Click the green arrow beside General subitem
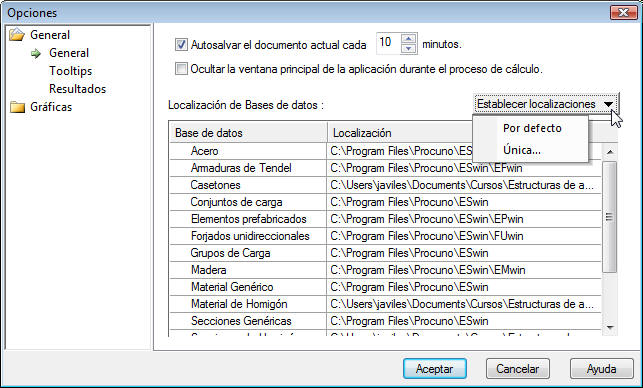 click(x=36, y=53)
